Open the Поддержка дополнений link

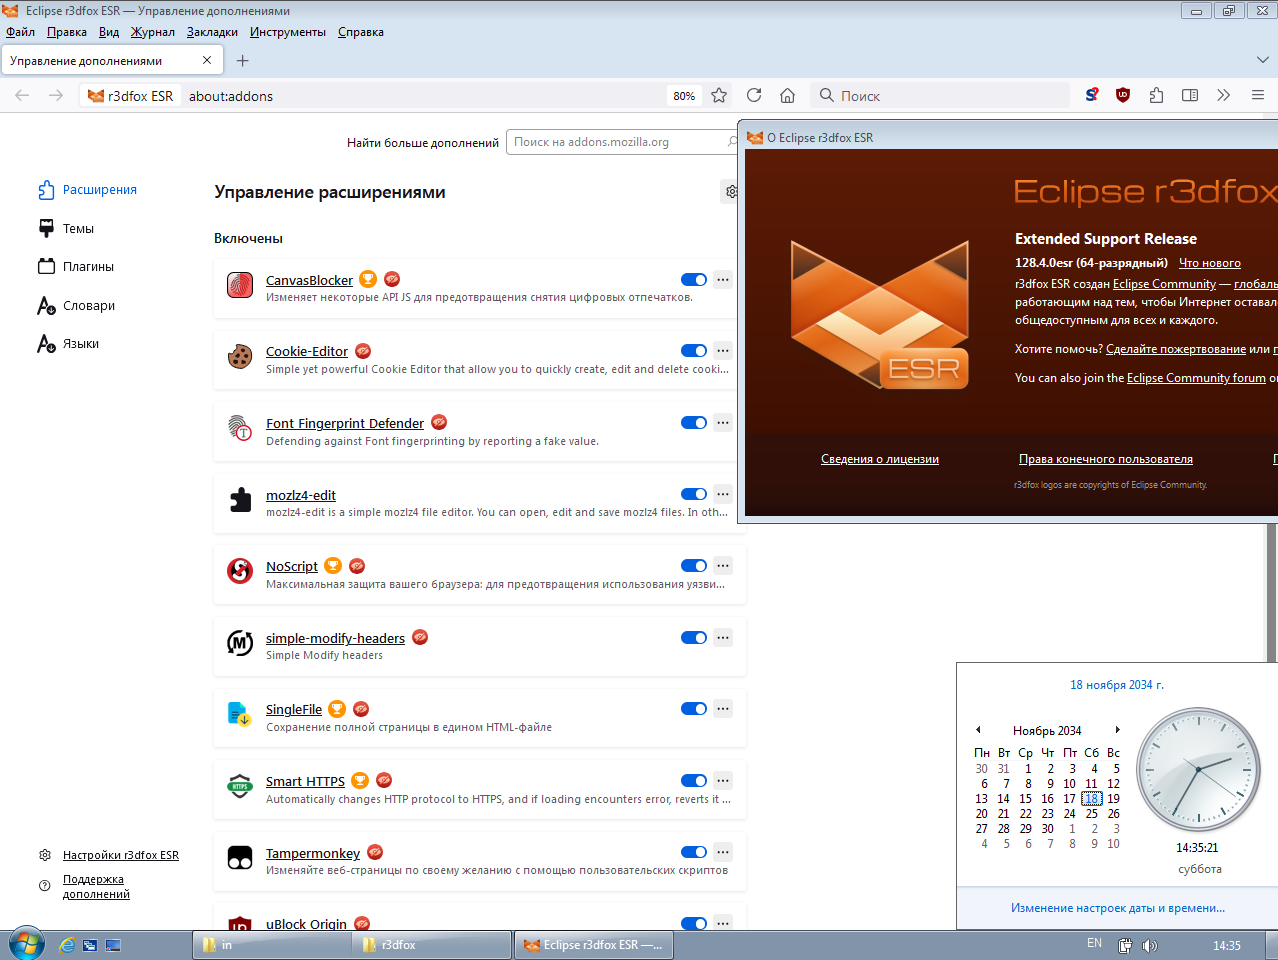(x=96, y=887)
